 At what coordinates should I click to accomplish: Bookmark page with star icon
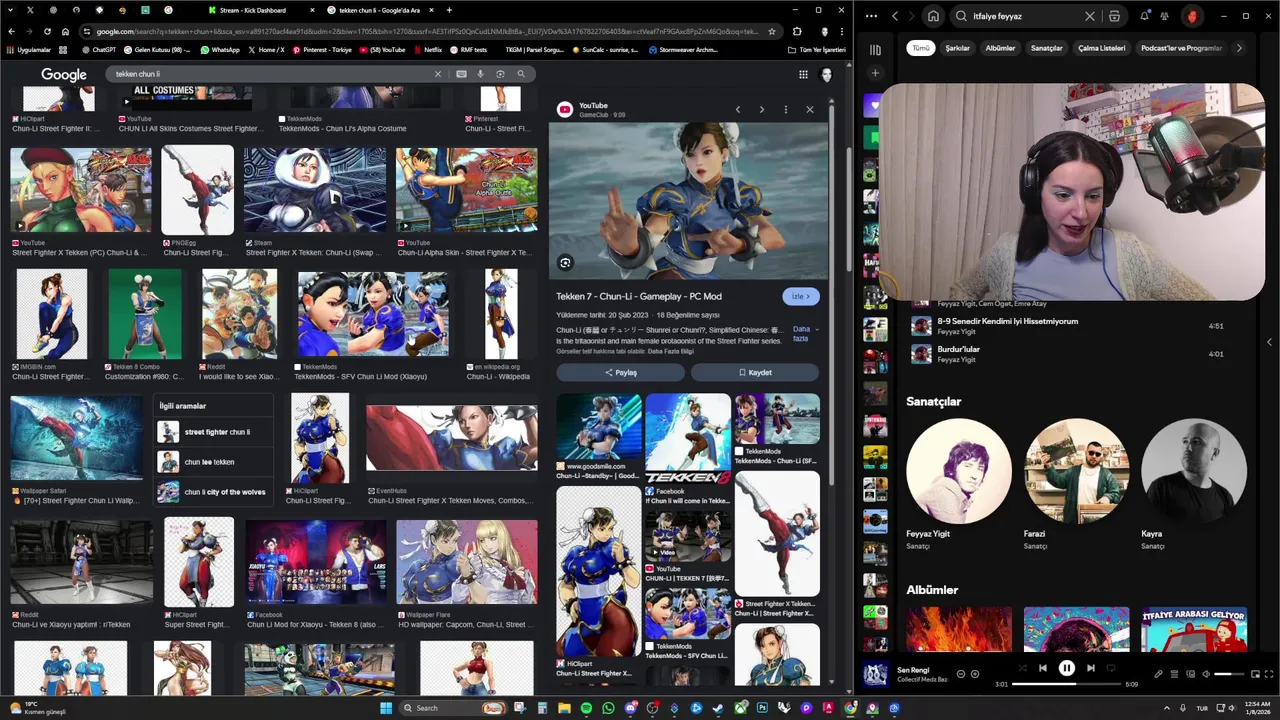coord(772,31)
